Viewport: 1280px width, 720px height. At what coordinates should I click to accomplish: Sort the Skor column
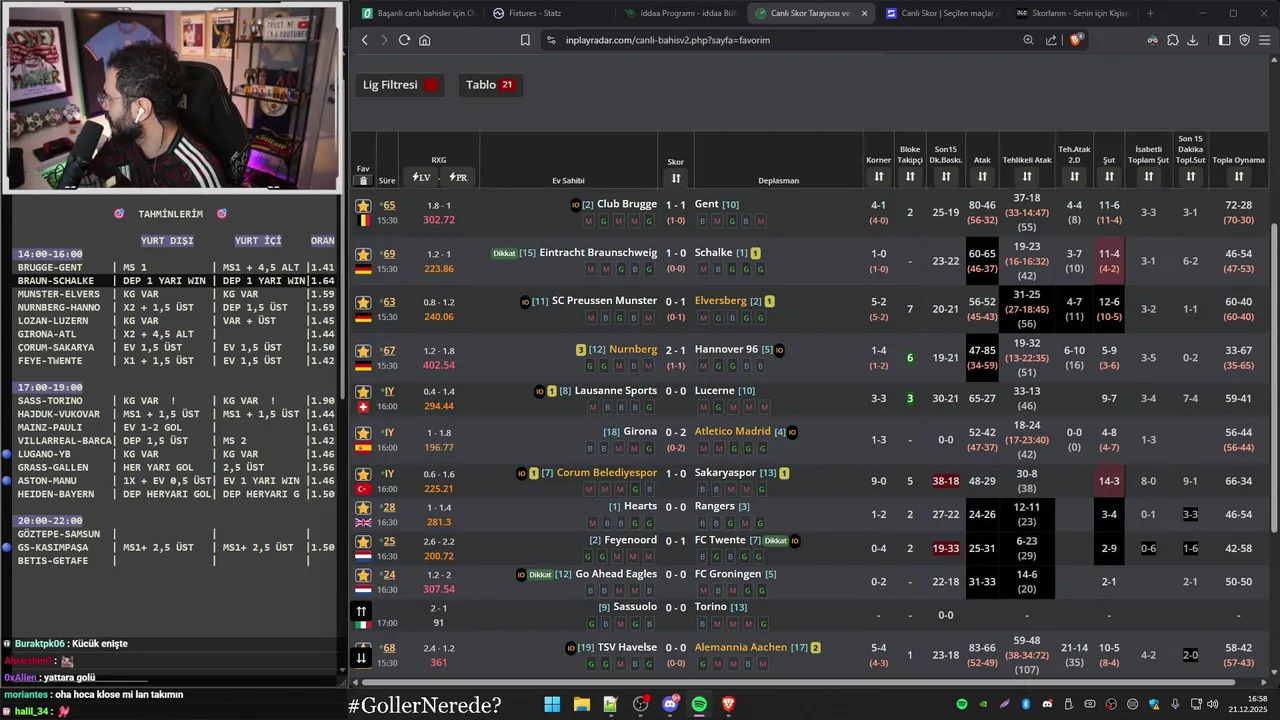tap(676, 178)
